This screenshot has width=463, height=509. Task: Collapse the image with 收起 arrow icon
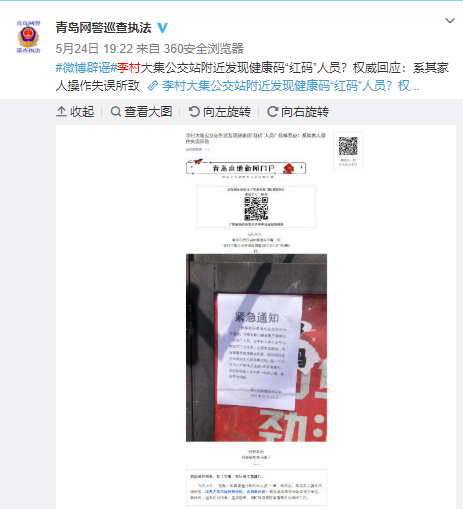[x=61, y=112]
